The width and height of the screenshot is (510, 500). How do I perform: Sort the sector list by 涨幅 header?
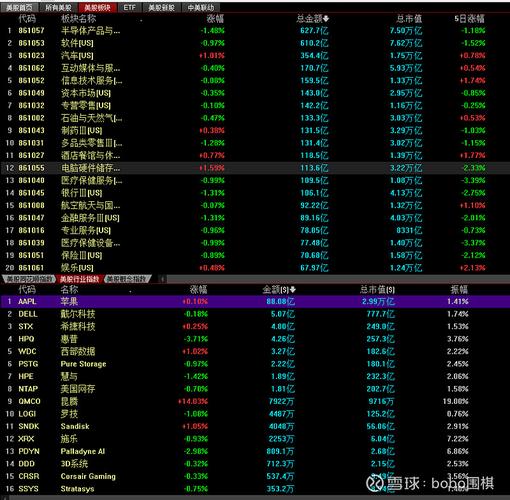(215, 19)
